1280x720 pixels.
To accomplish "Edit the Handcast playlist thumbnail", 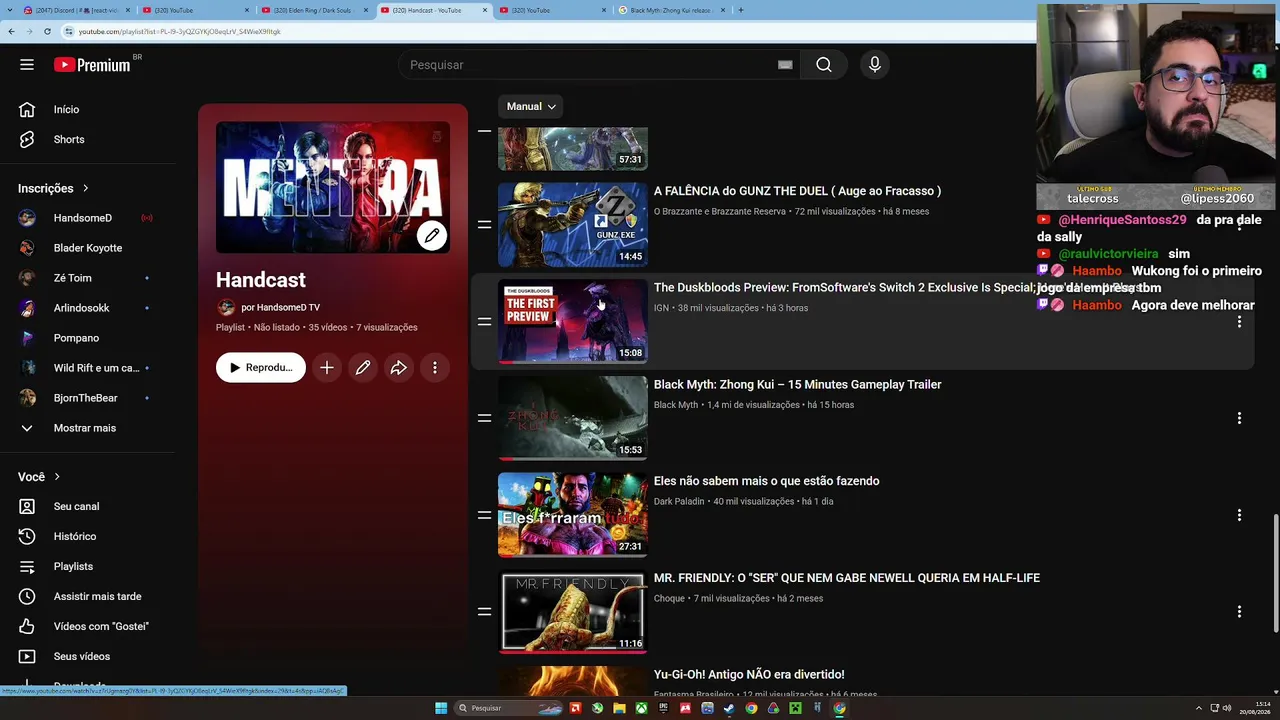I will click(432, 236).
